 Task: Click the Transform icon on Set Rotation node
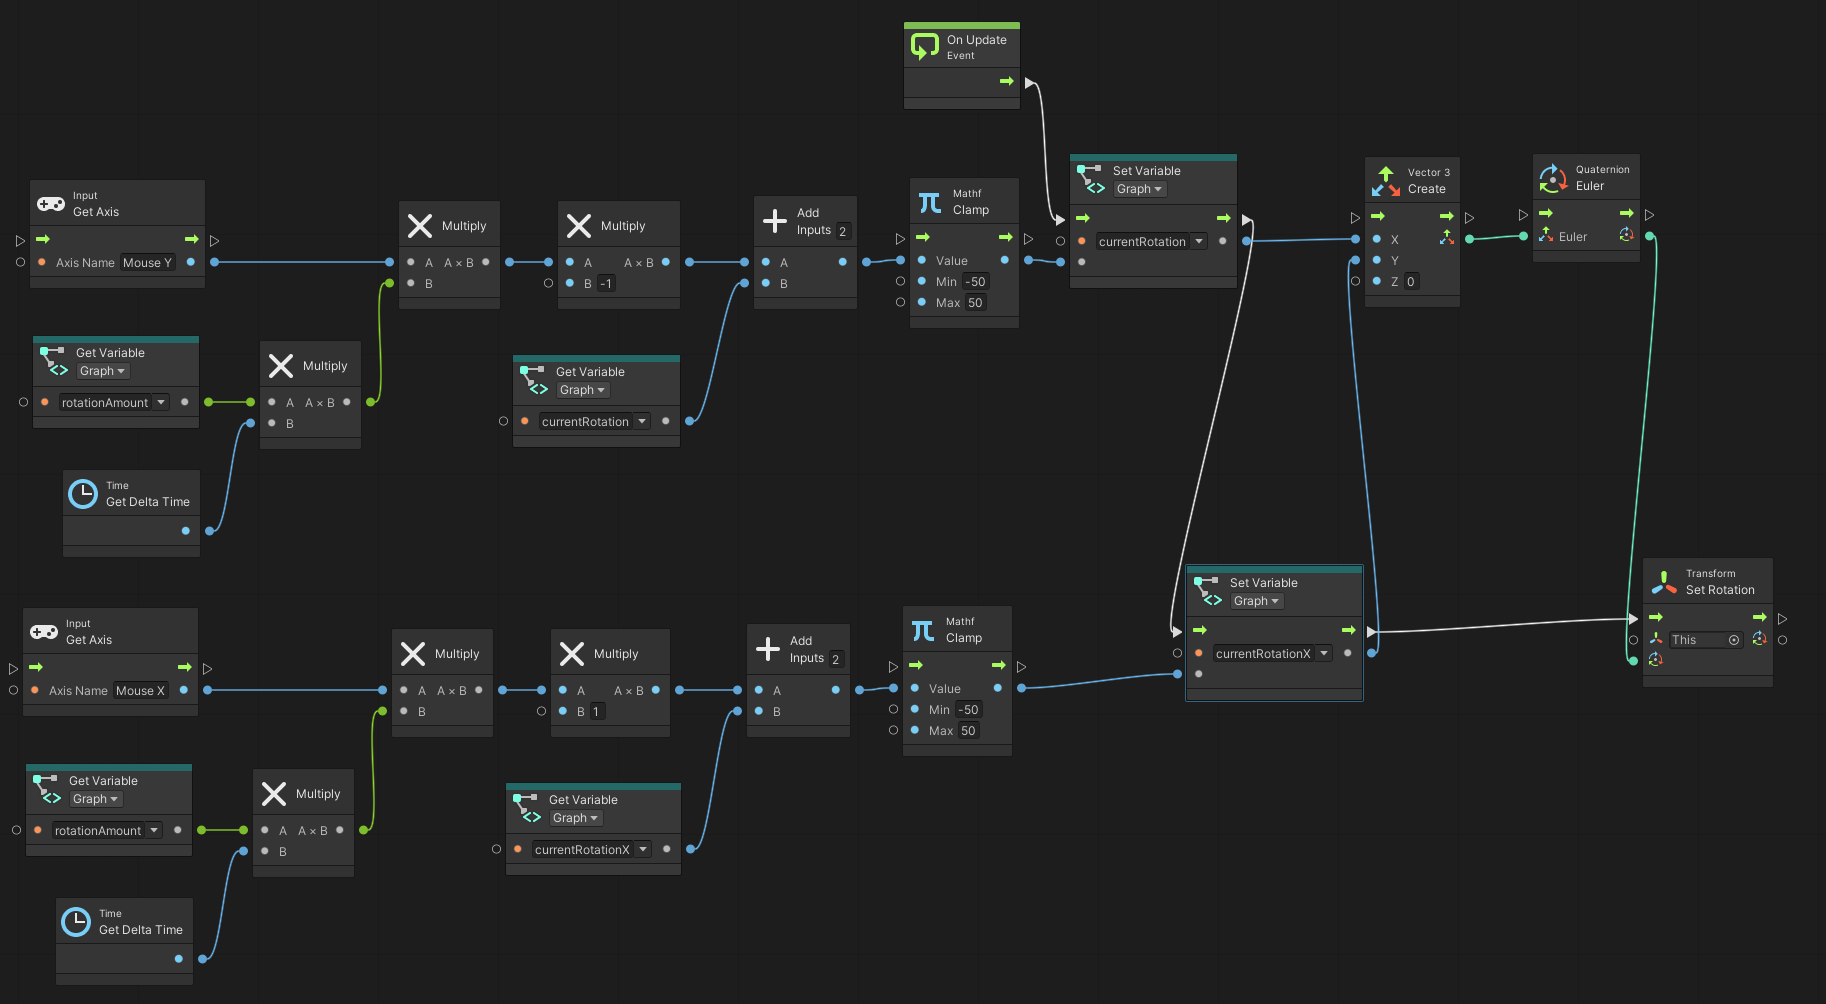tap(1663, 580)
